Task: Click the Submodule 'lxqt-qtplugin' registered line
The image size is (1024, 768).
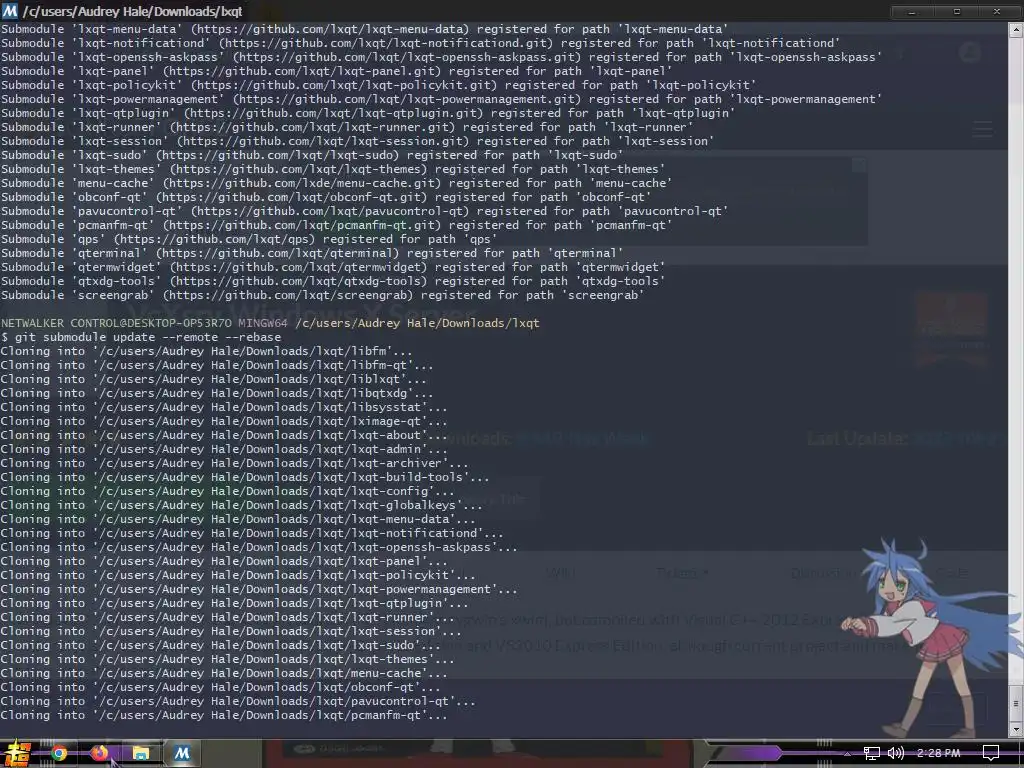Action: click(368, 113)
